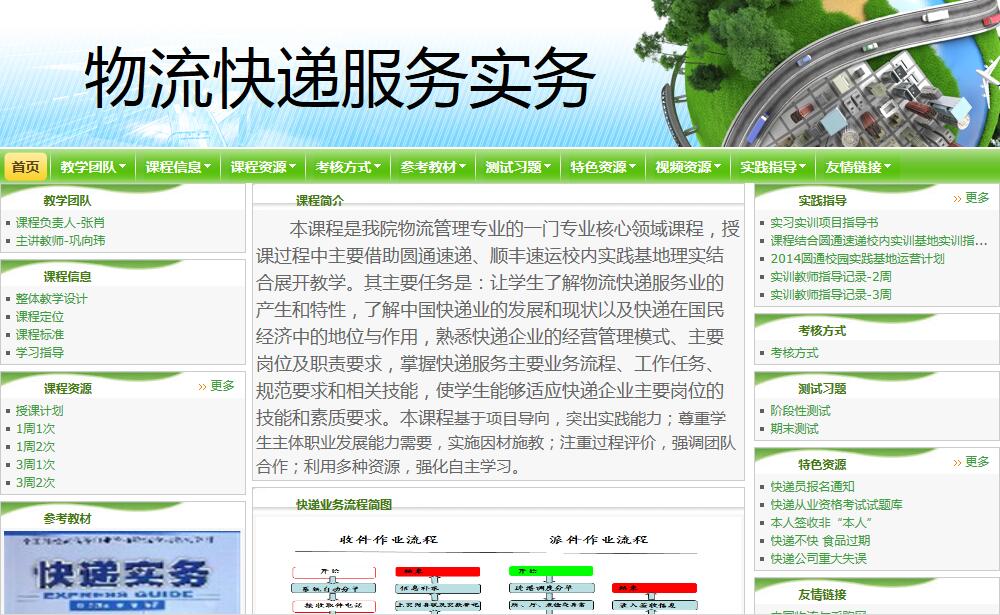Open the 友情链接 nav menu

[857, 167]
